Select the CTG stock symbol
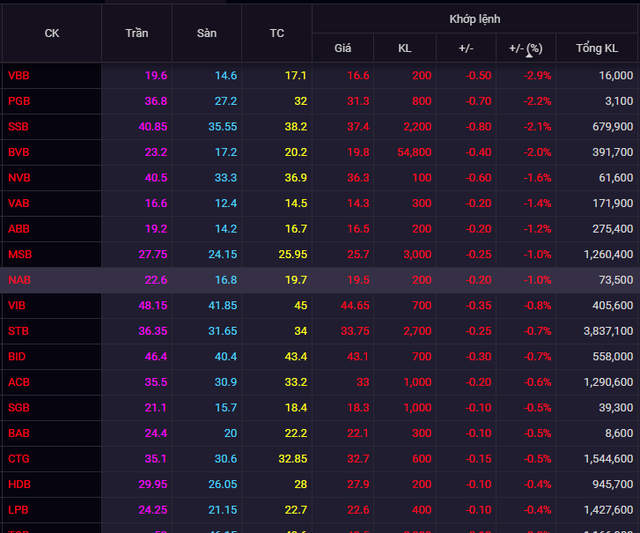 click(19, 458)
